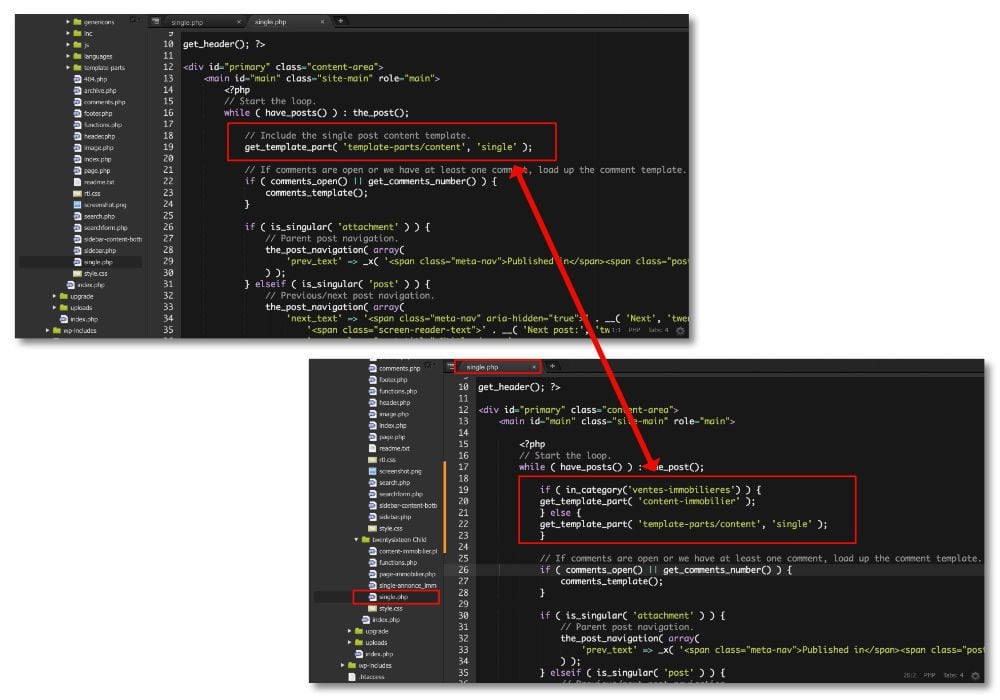This screenshot has height=700, width=1000.
Task: Click the tab list icon left of the upper tabs
Action: (155, 21)
